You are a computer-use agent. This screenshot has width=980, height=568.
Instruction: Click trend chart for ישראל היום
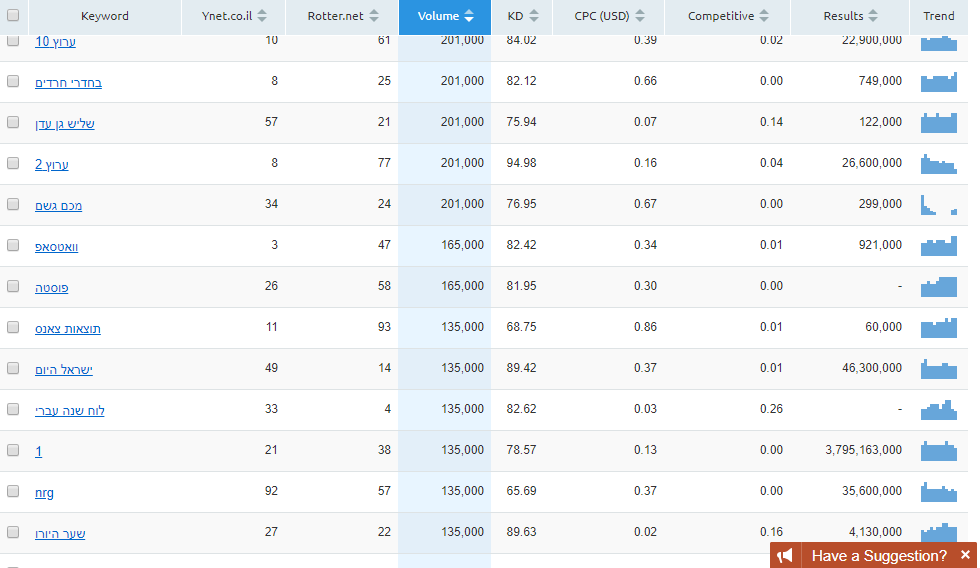(x=939, y=369)
